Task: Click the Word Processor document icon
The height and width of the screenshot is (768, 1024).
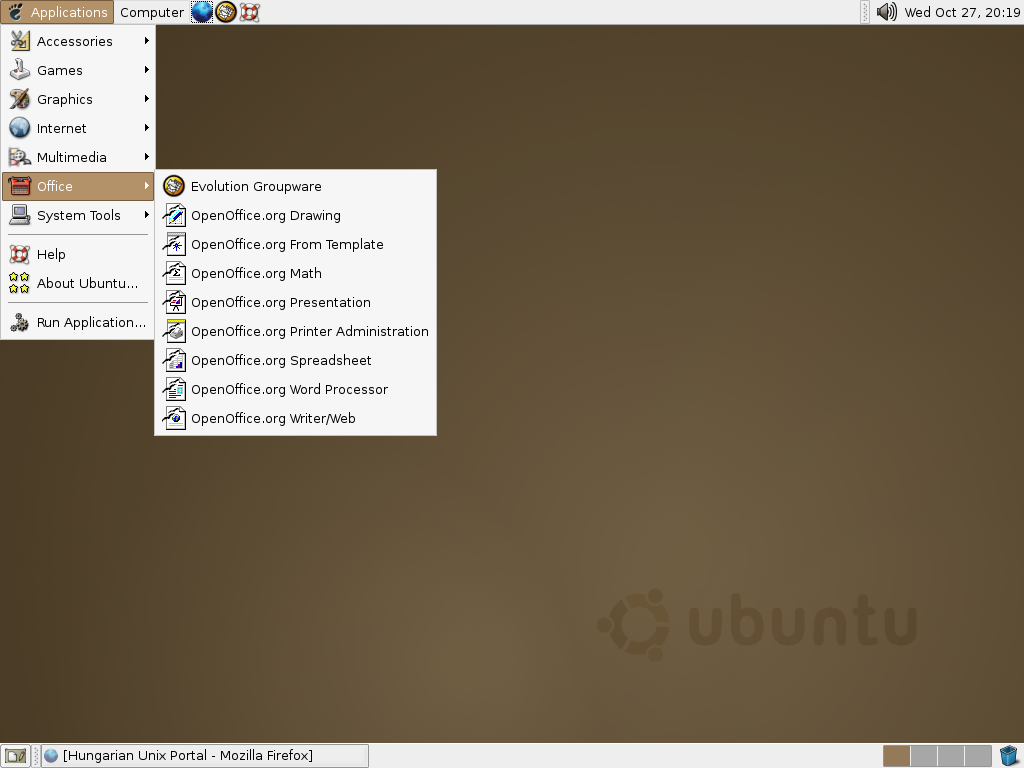Action: [174, 389]
